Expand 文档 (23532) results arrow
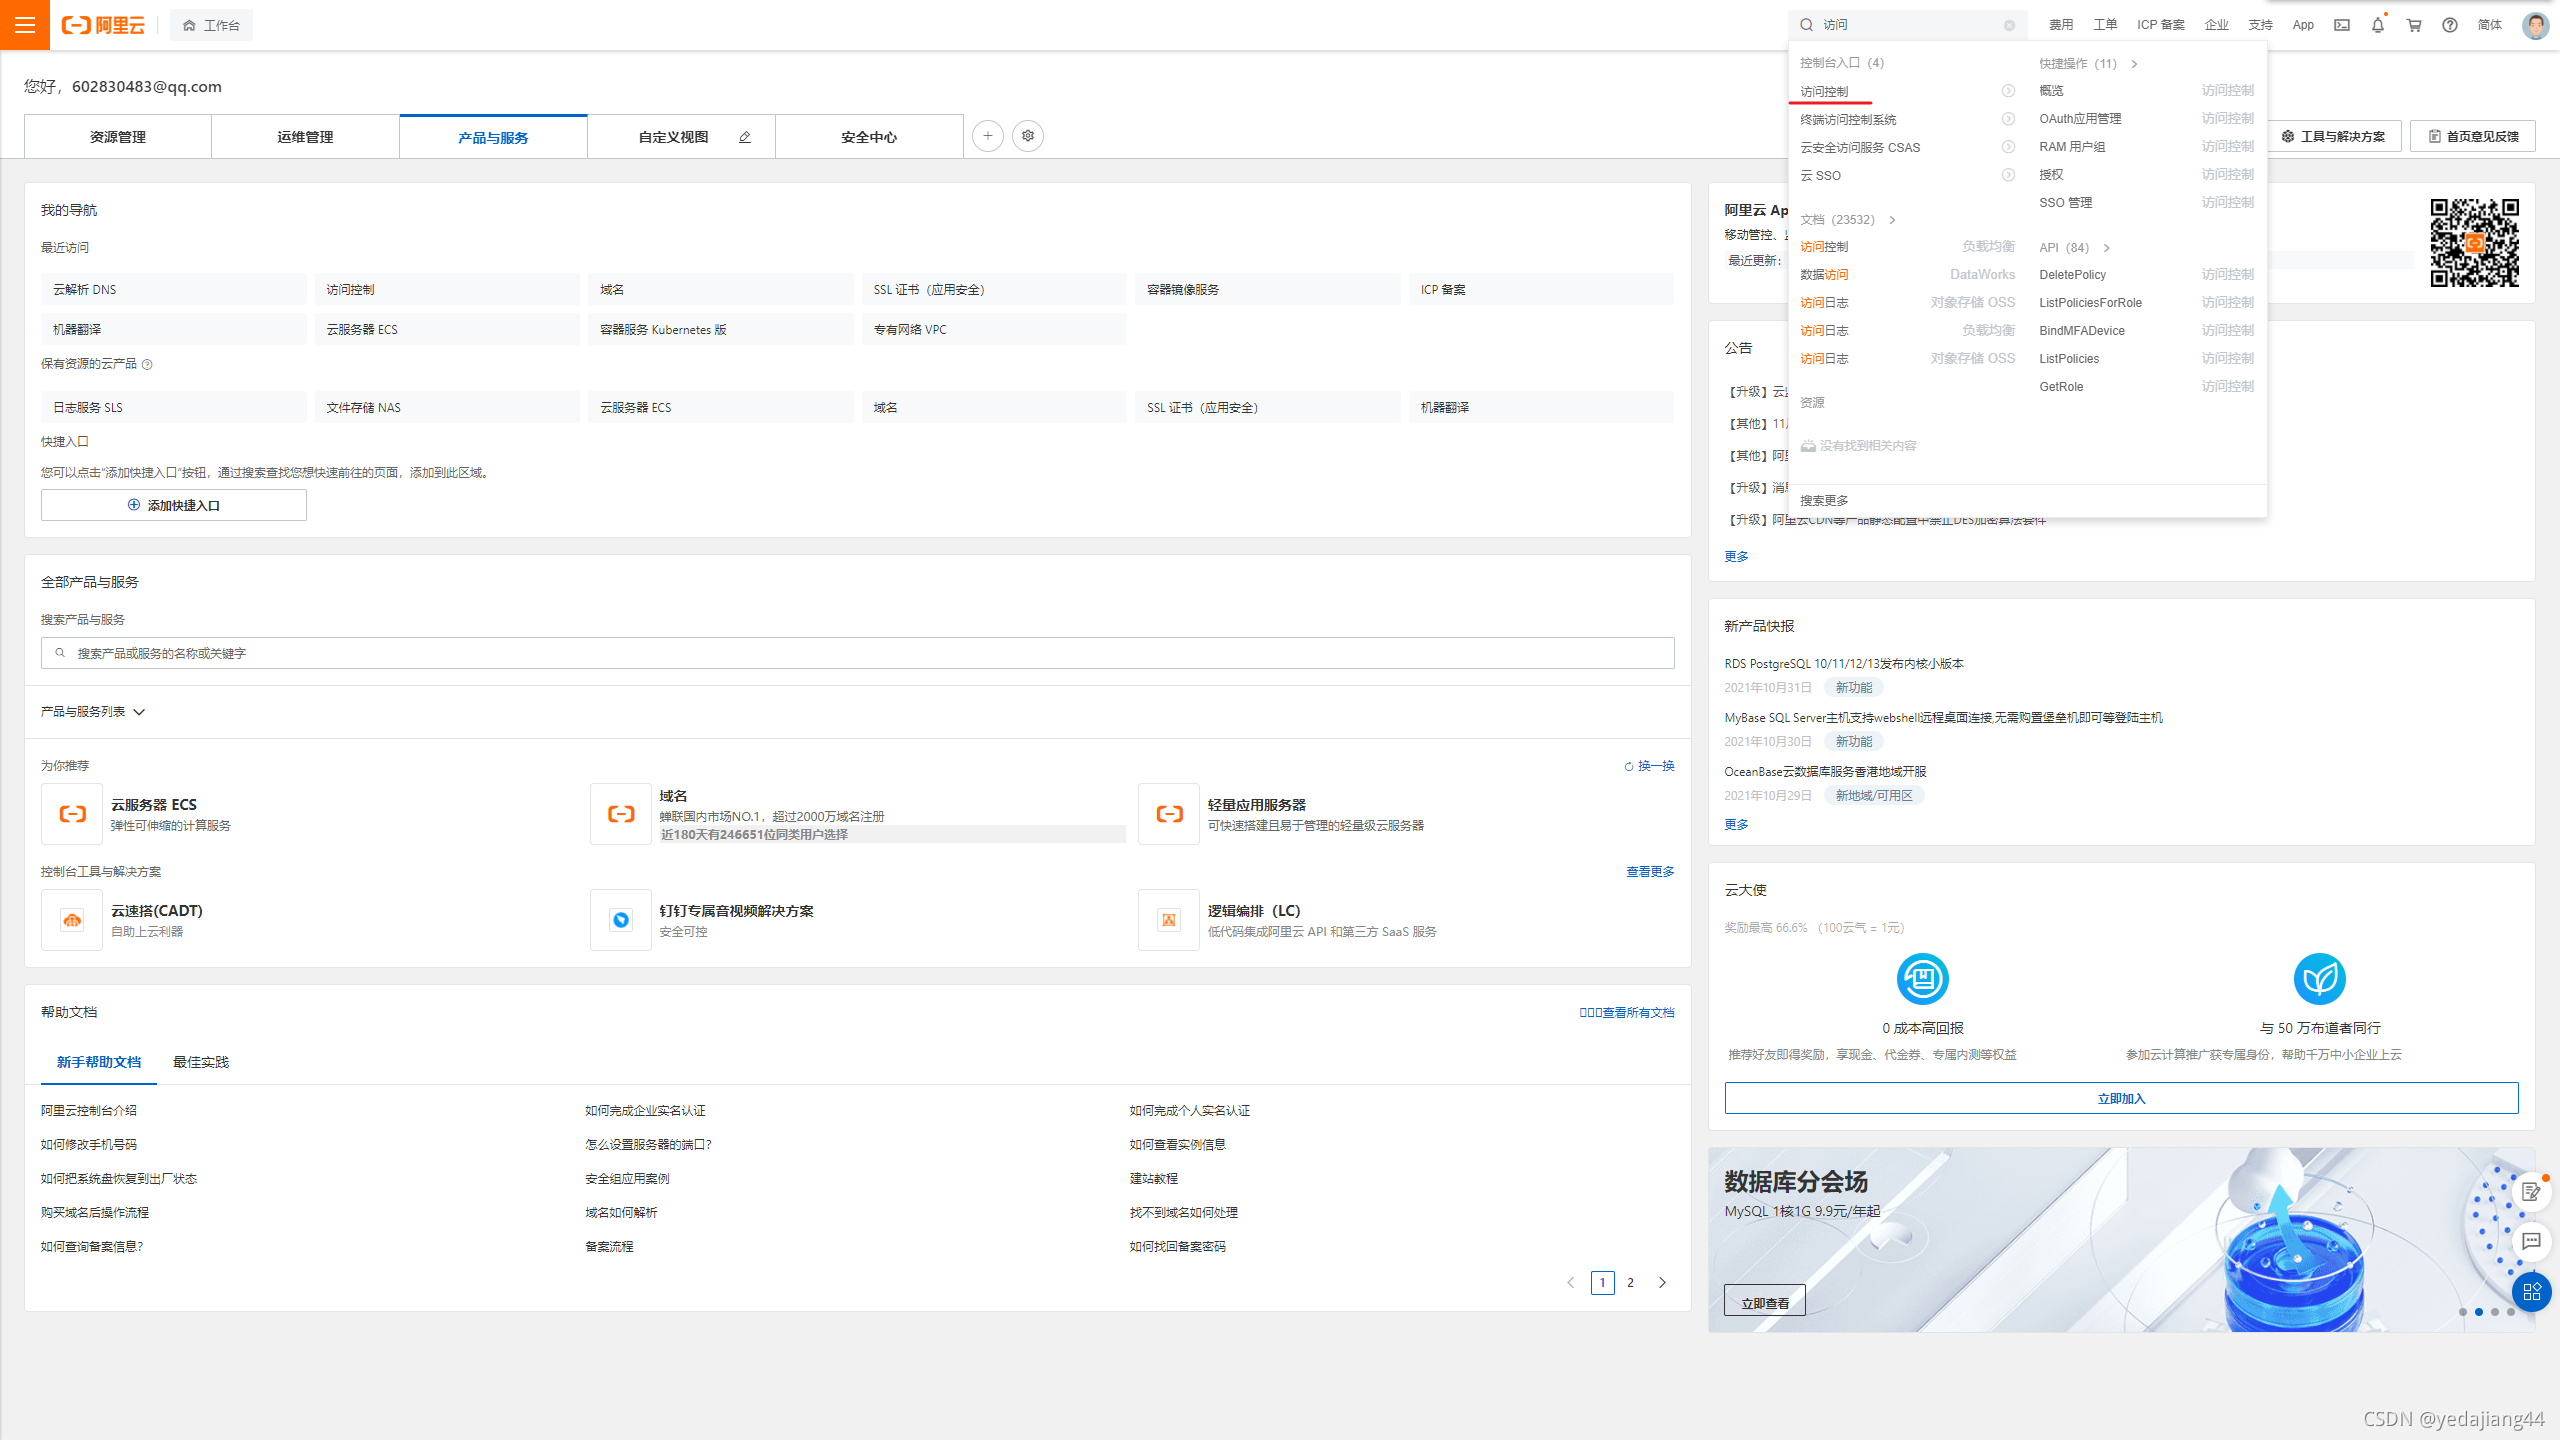Image resolution: width=2560 pixels, height=1440 pixels. pyautogui.click(x=1892, y=220)
